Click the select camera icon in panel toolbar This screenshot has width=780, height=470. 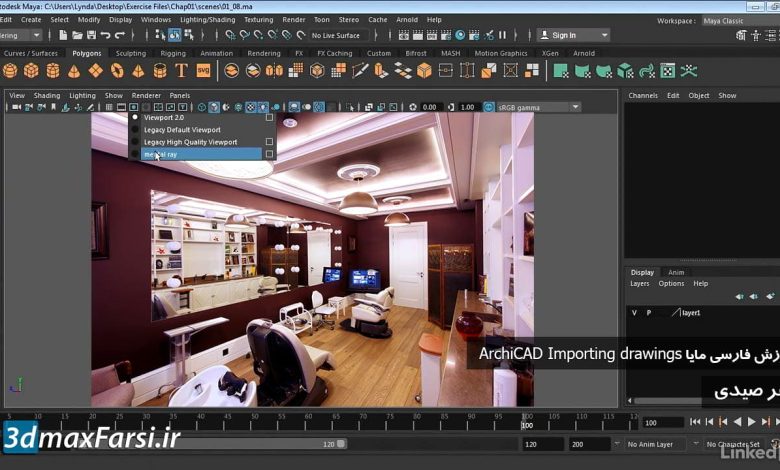click(16, 107)
